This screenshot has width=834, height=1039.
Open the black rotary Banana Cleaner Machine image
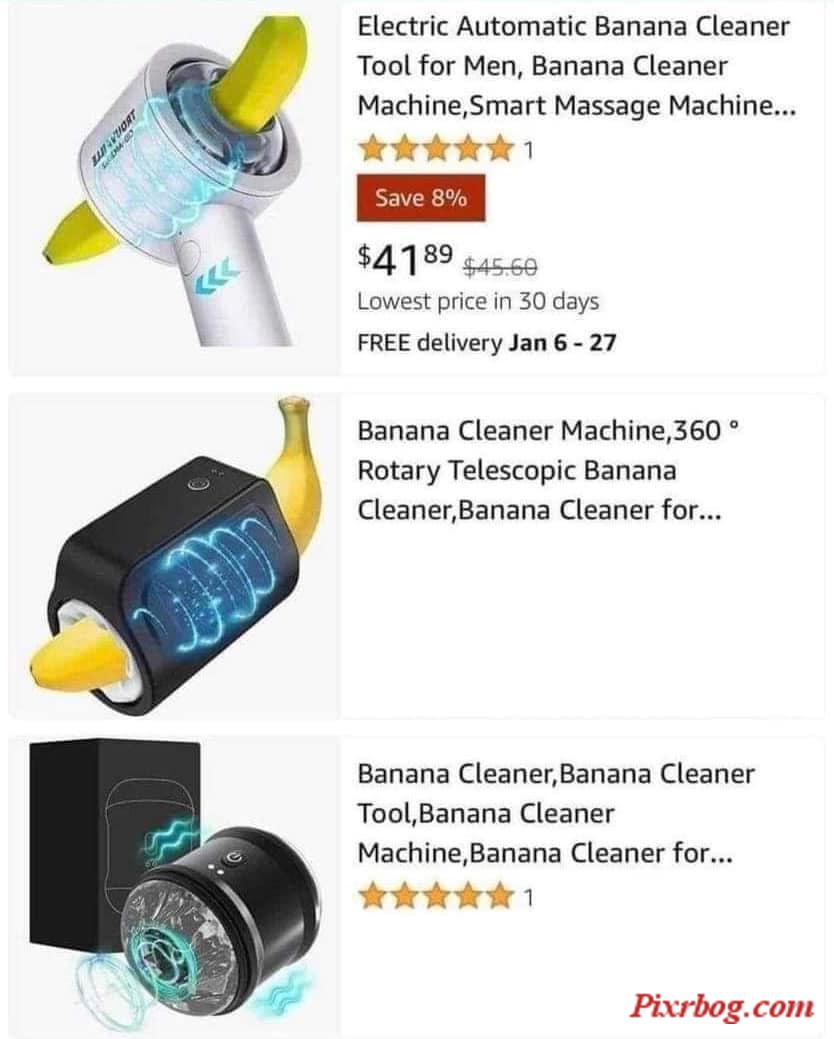point(176,555)
